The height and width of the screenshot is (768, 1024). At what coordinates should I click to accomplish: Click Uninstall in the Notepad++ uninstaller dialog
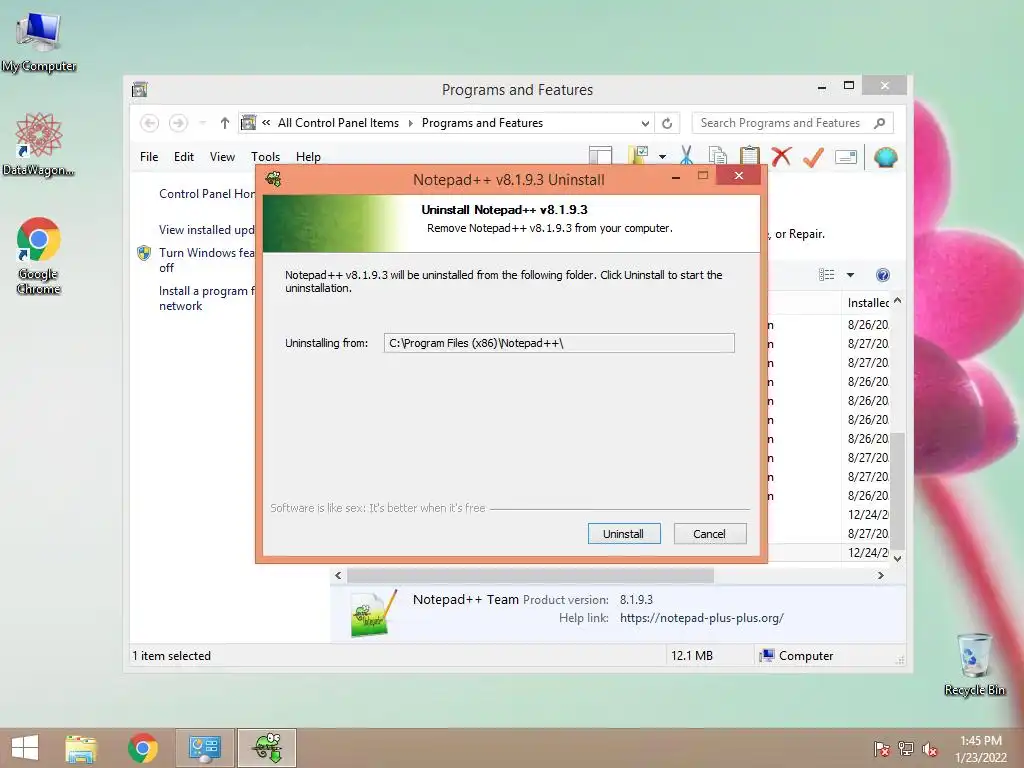[x=624, y=534]
